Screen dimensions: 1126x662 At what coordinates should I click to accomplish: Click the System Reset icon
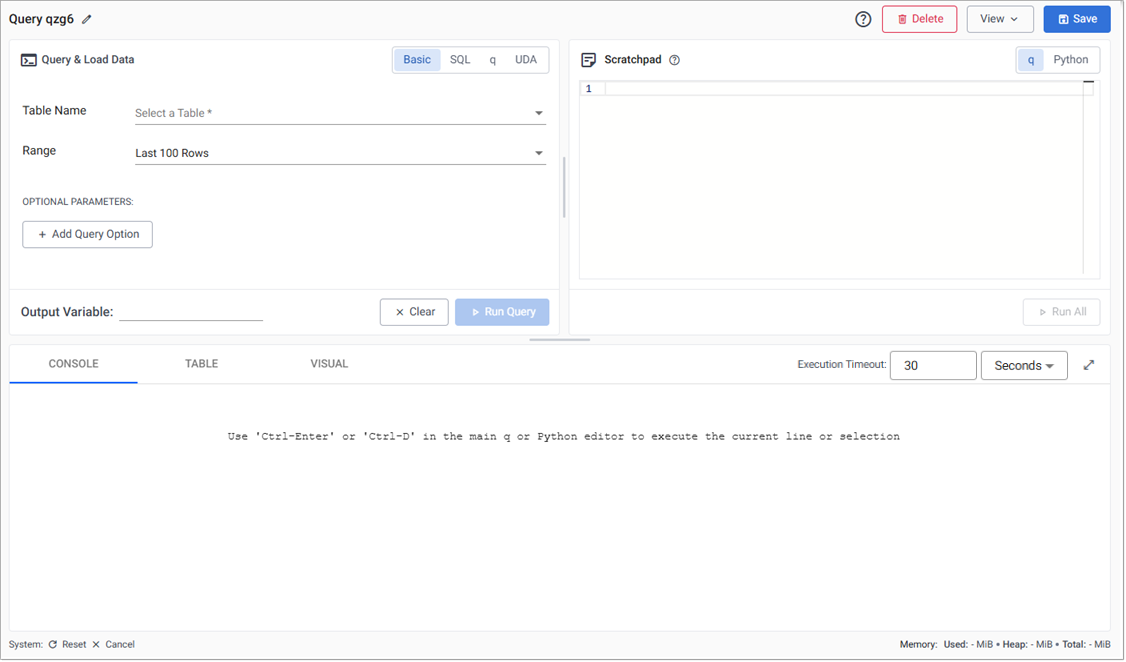click(53, 645)
